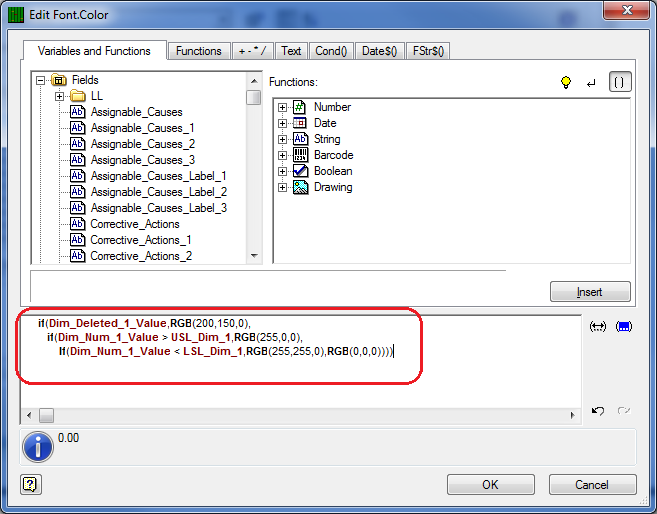Expand the String functions node
The image size is (657, 514).
[282, 139]
